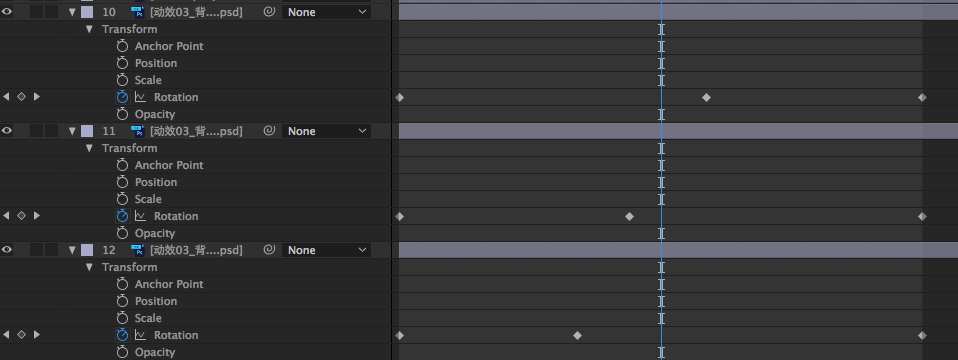
Task: Select Anchor Point property of layer 10
Action: [169, 46]
